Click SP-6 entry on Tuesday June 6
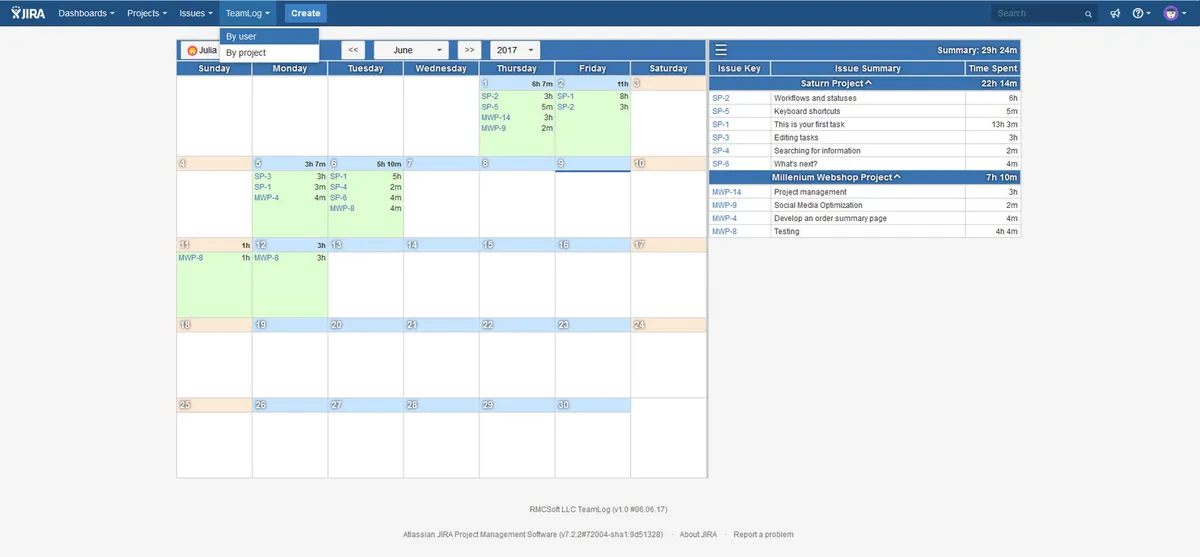 point(339,197)
